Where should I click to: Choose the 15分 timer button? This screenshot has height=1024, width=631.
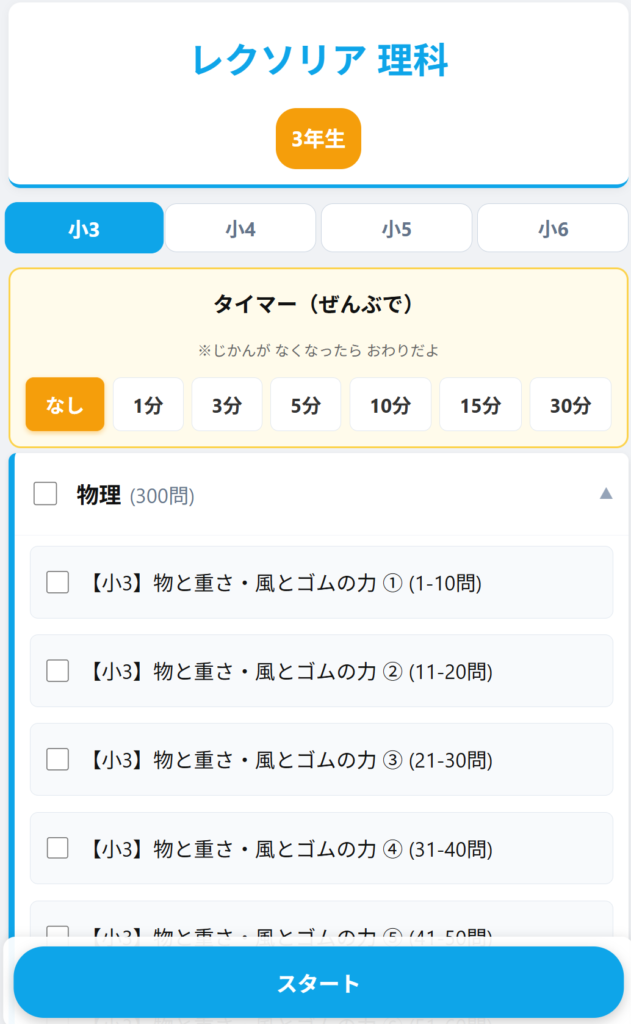coord(480,405)
